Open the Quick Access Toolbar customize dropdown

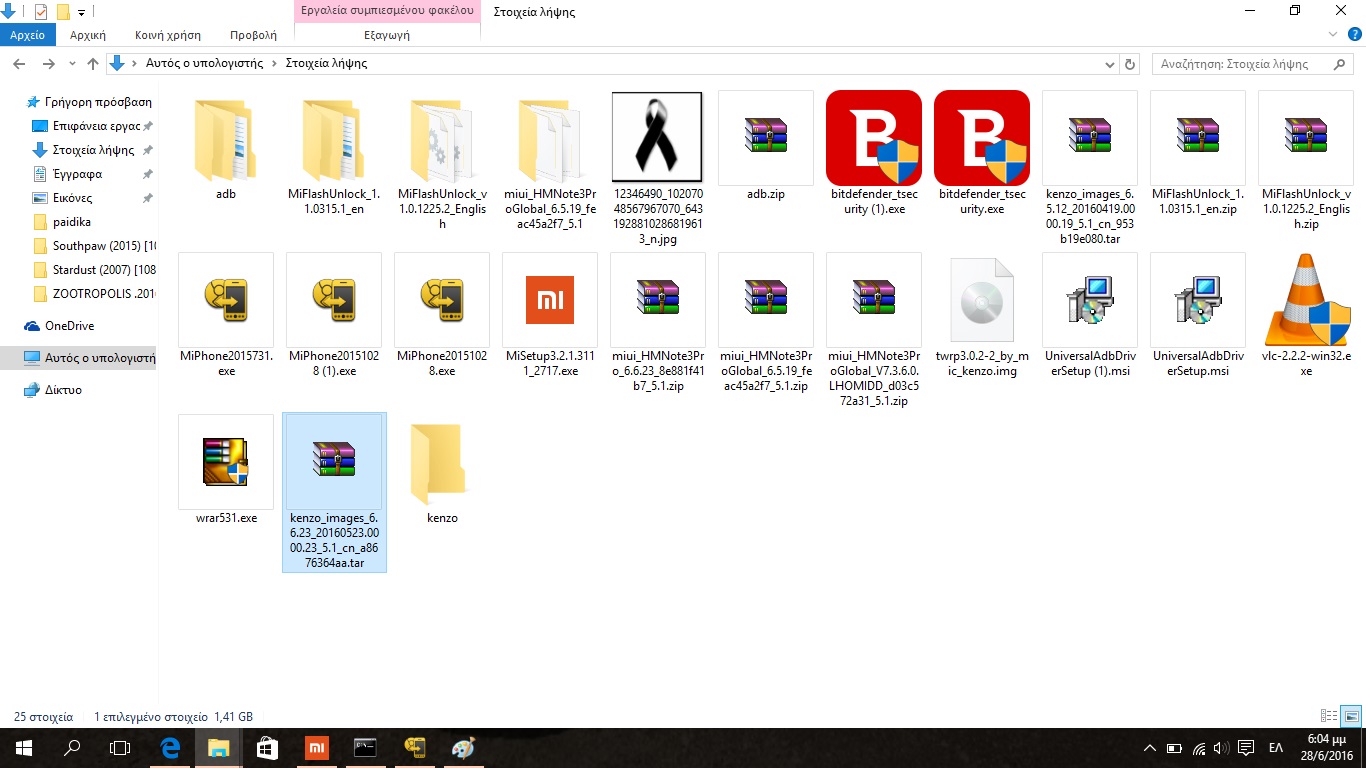(82, 12)
